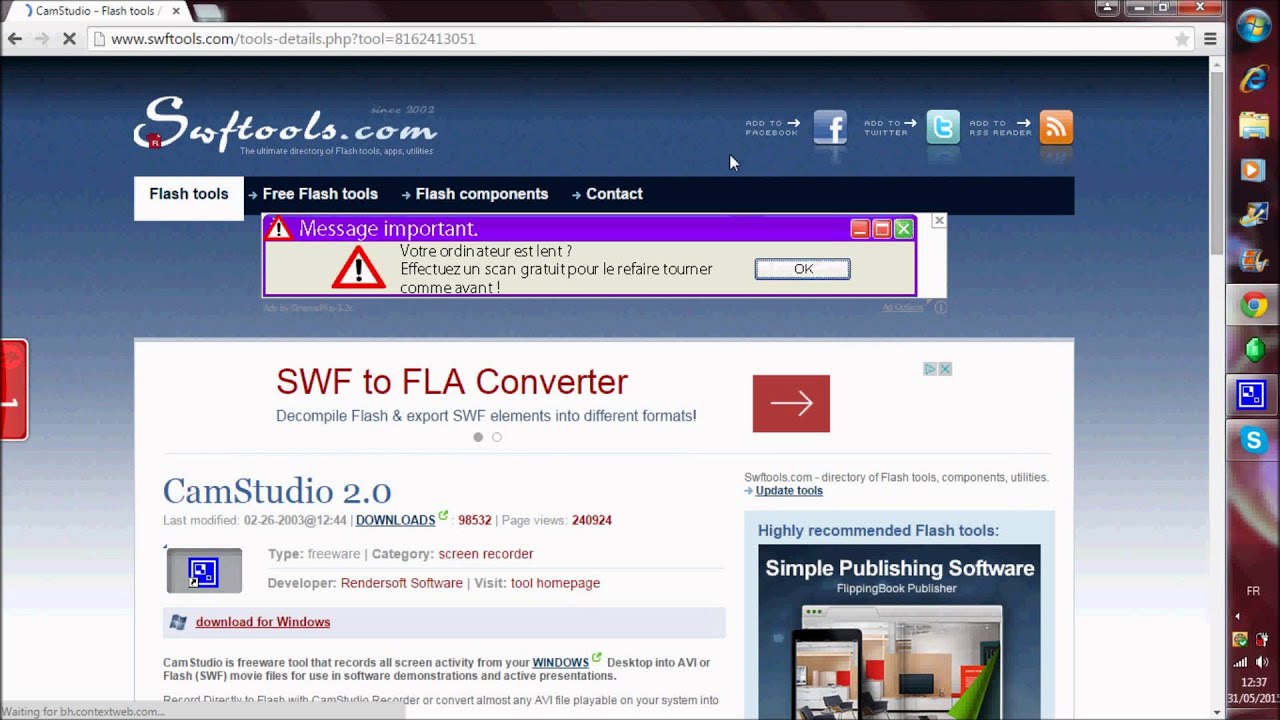This screenshot has width=1280, height=720.
Task: Click the download for Windows link
Action: click(263, 622)
